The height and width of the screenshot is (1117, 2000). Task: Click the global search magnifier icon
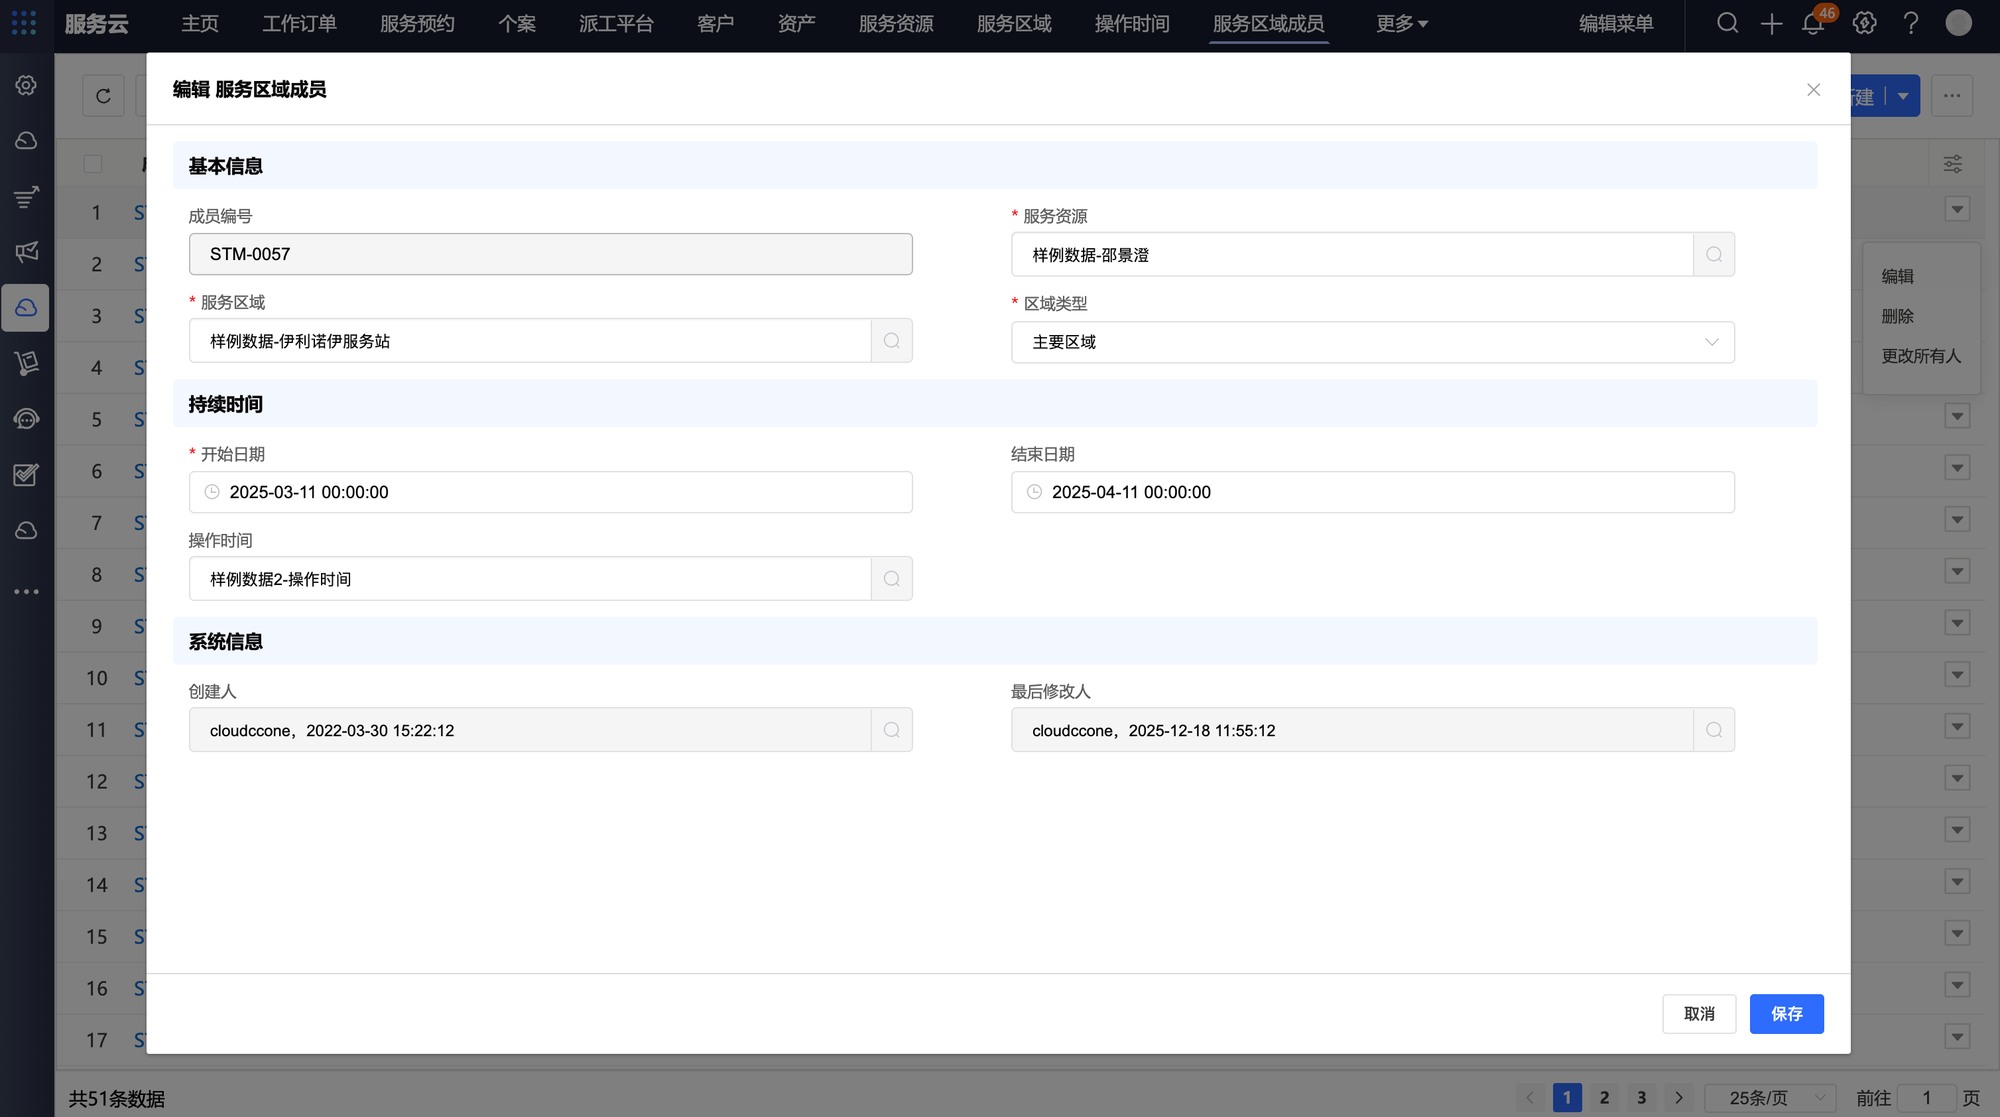1727,23
